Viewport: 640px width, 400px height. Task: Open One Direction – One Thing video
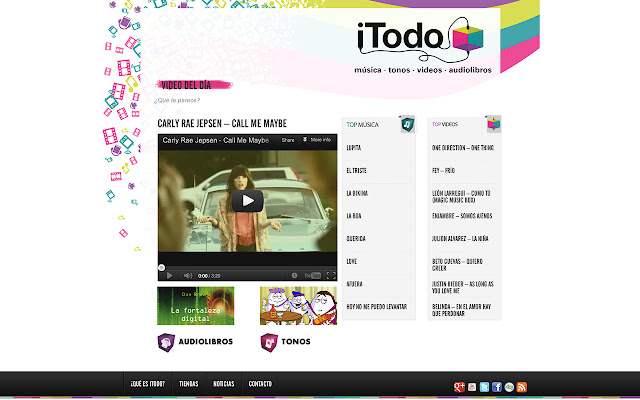click(x=463, y=148)
